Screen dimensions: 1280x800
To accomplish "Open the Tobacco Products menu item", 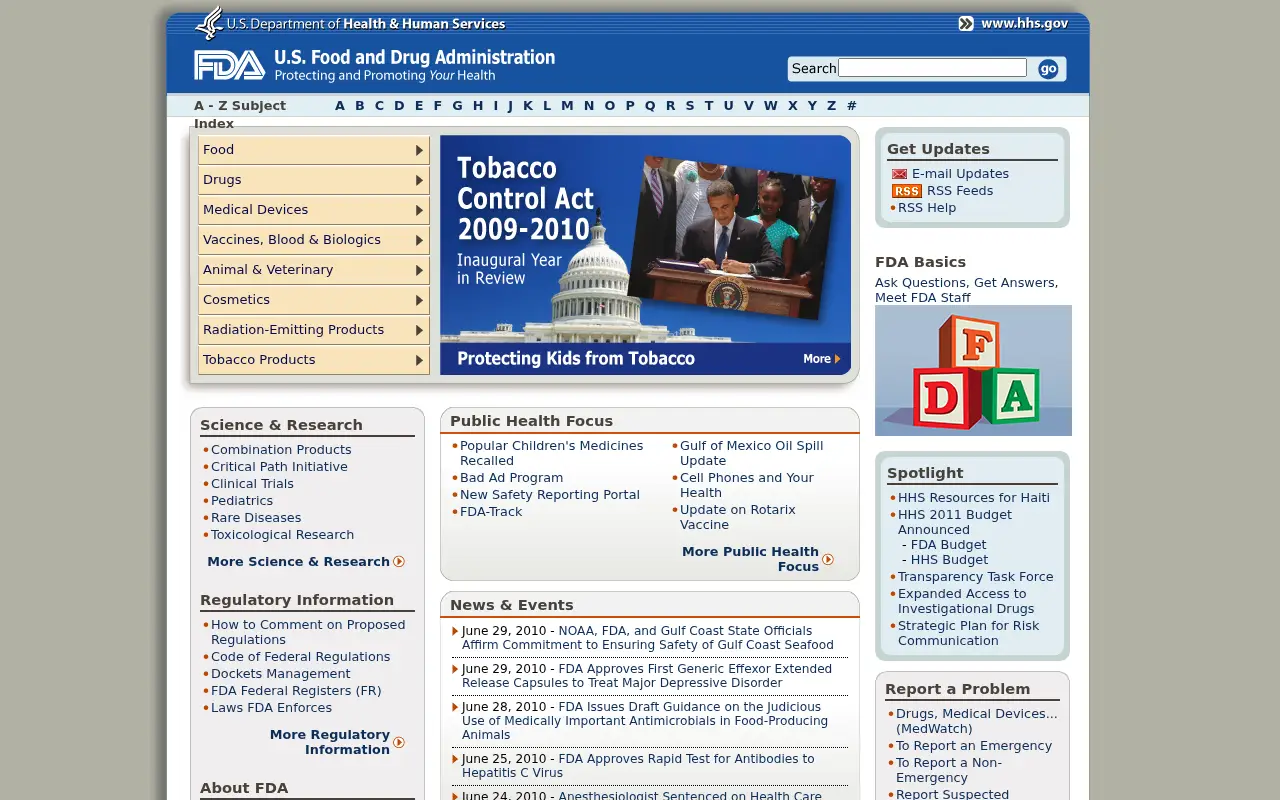I will (x=314, y=360).
